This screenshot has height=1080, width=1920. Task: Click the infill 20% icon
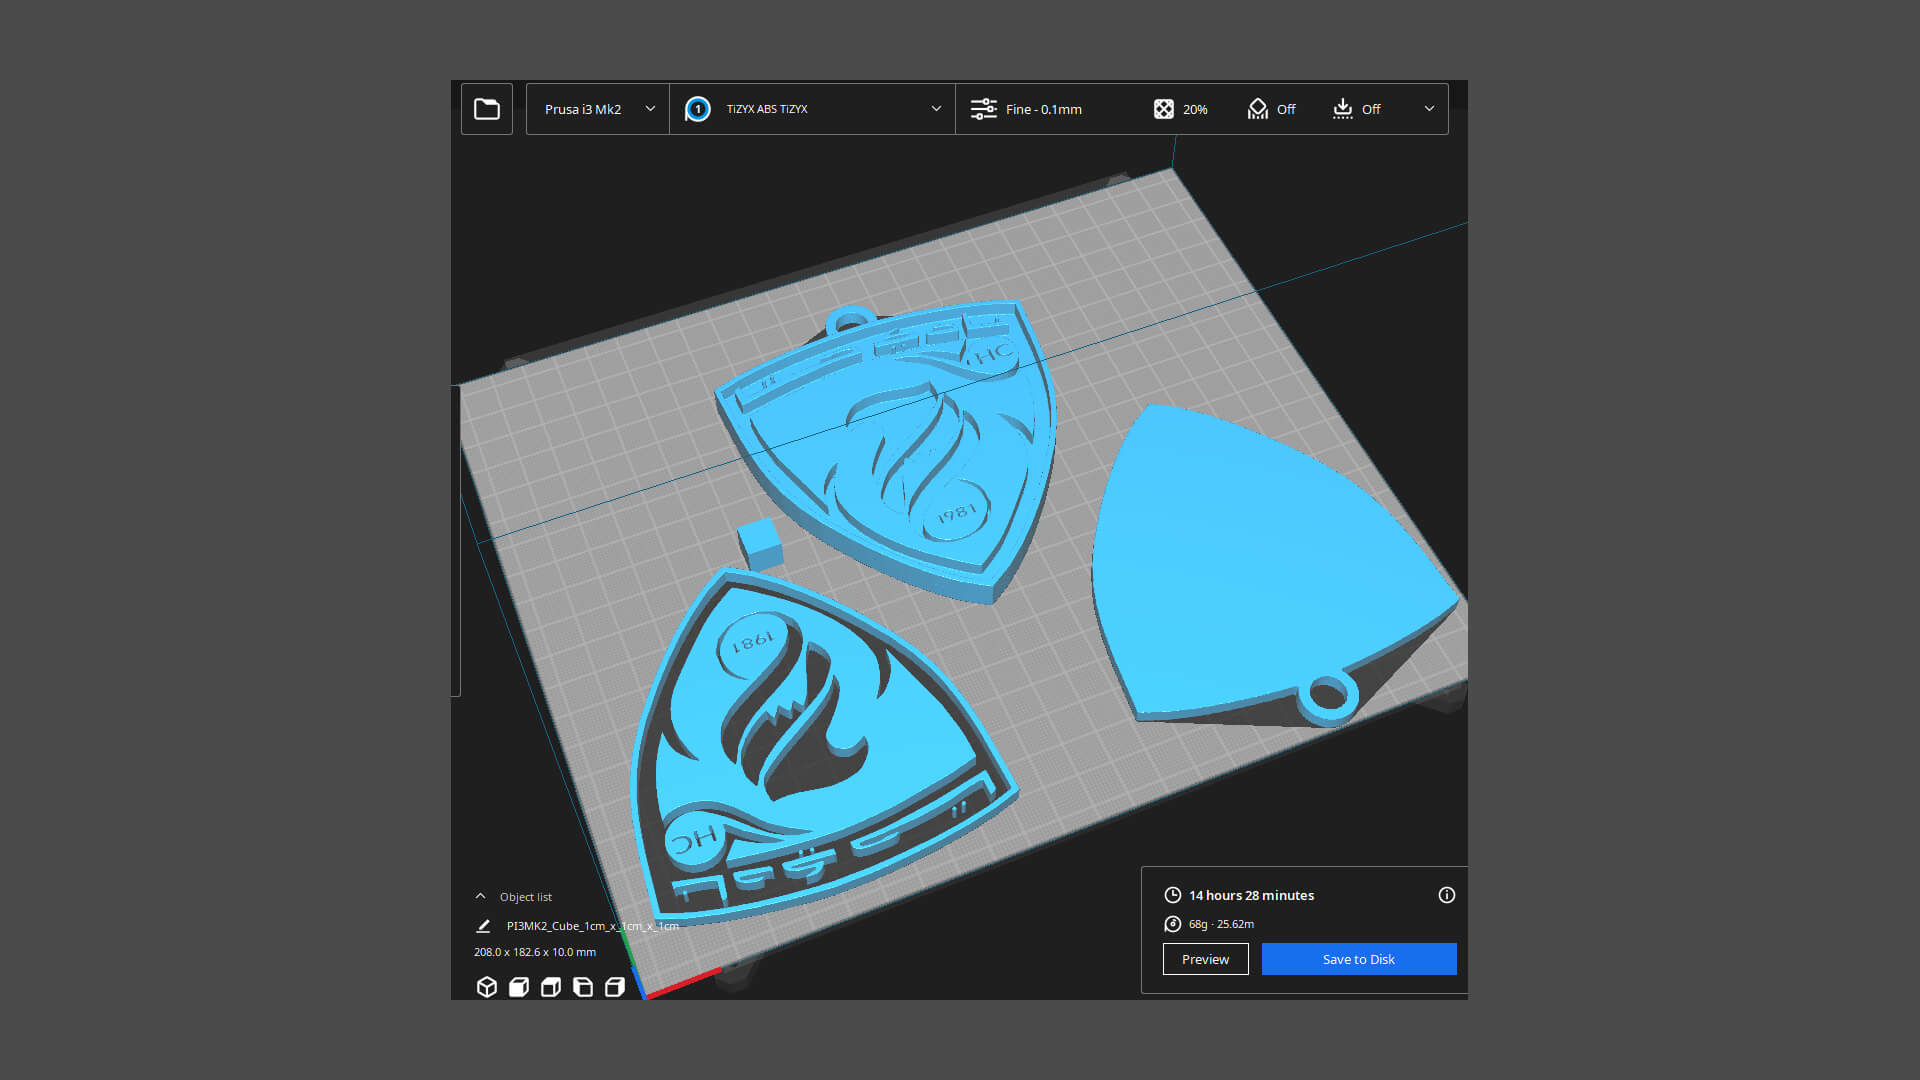1164,109
